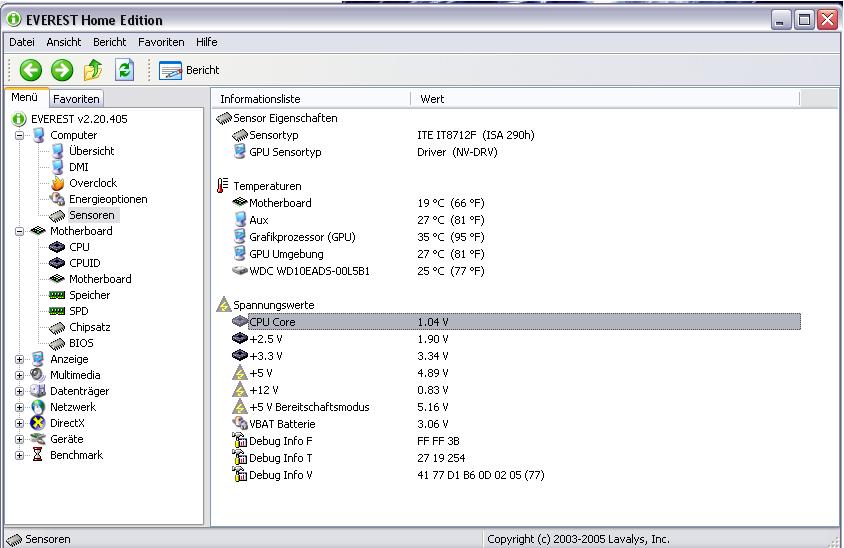Select Sensoren in the tree
The width and height of the screenshot is (844, 548).
pos(92,215)
